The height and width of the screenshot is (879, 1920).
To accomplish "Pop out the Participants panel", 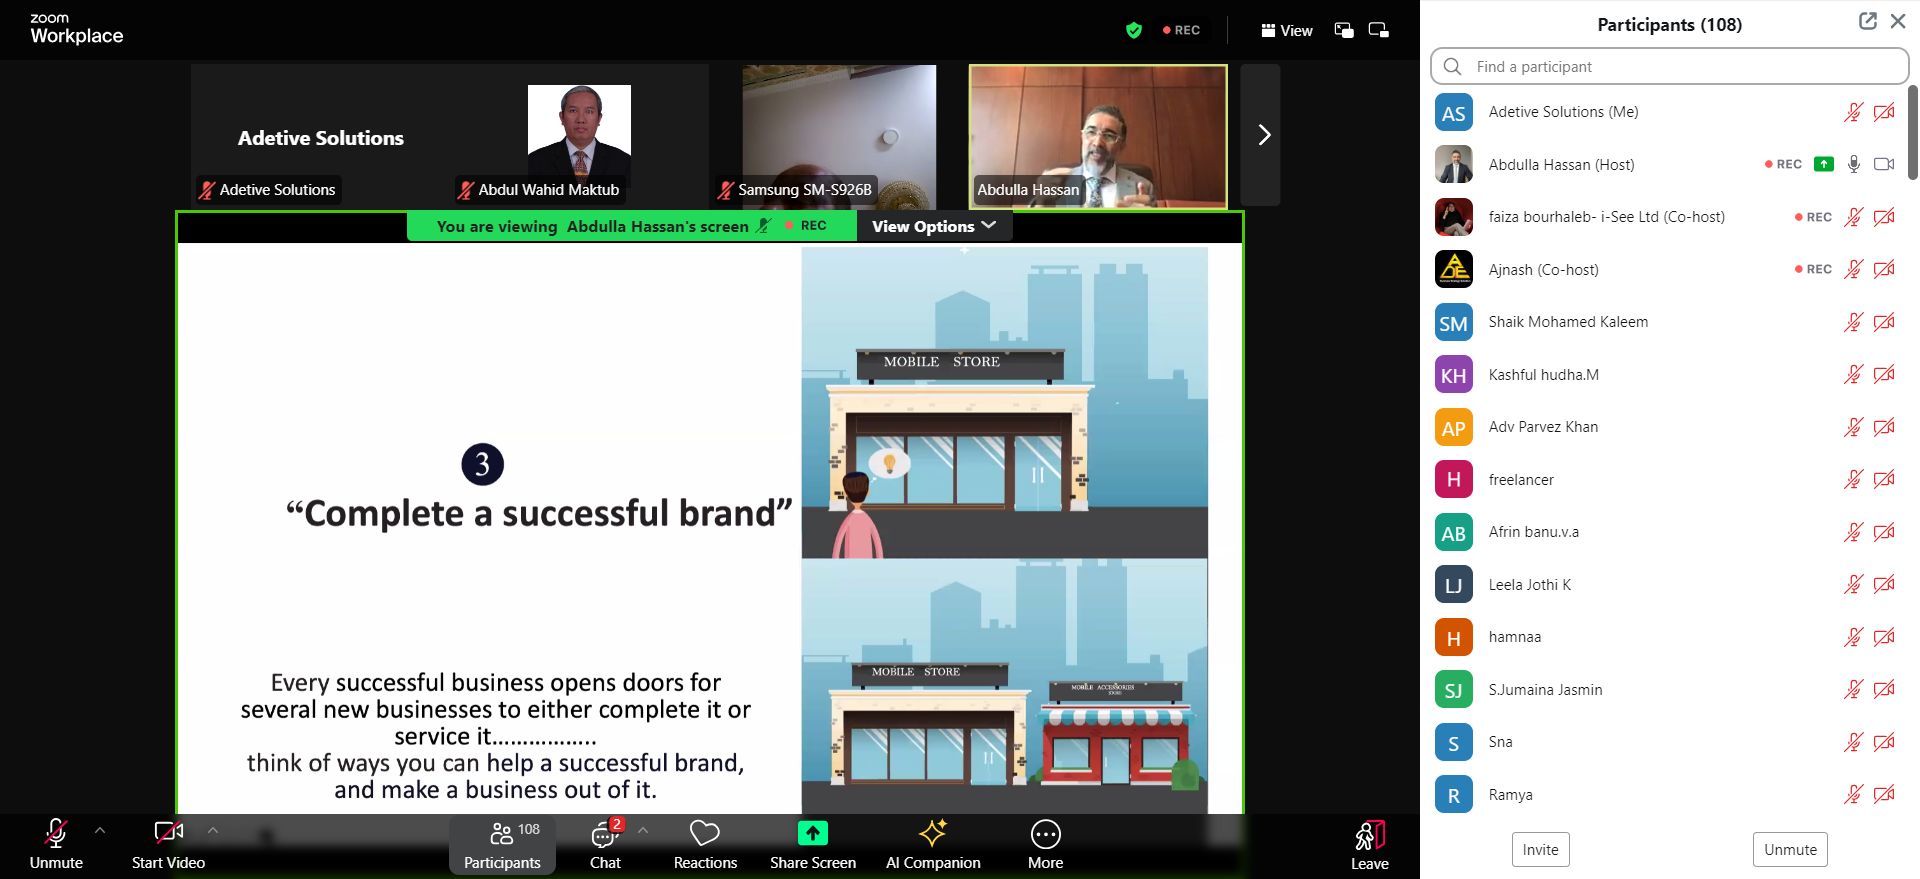I will click(x=1867, y=21).
